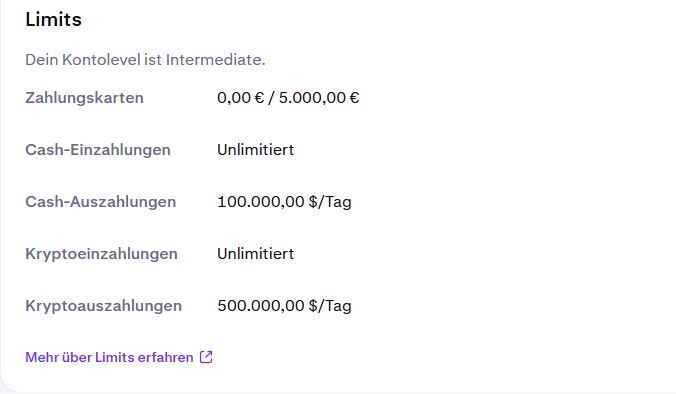Select the Kryptoauszahlungen label
Viewport: 676px width, 394px height.
pos(103,306)
